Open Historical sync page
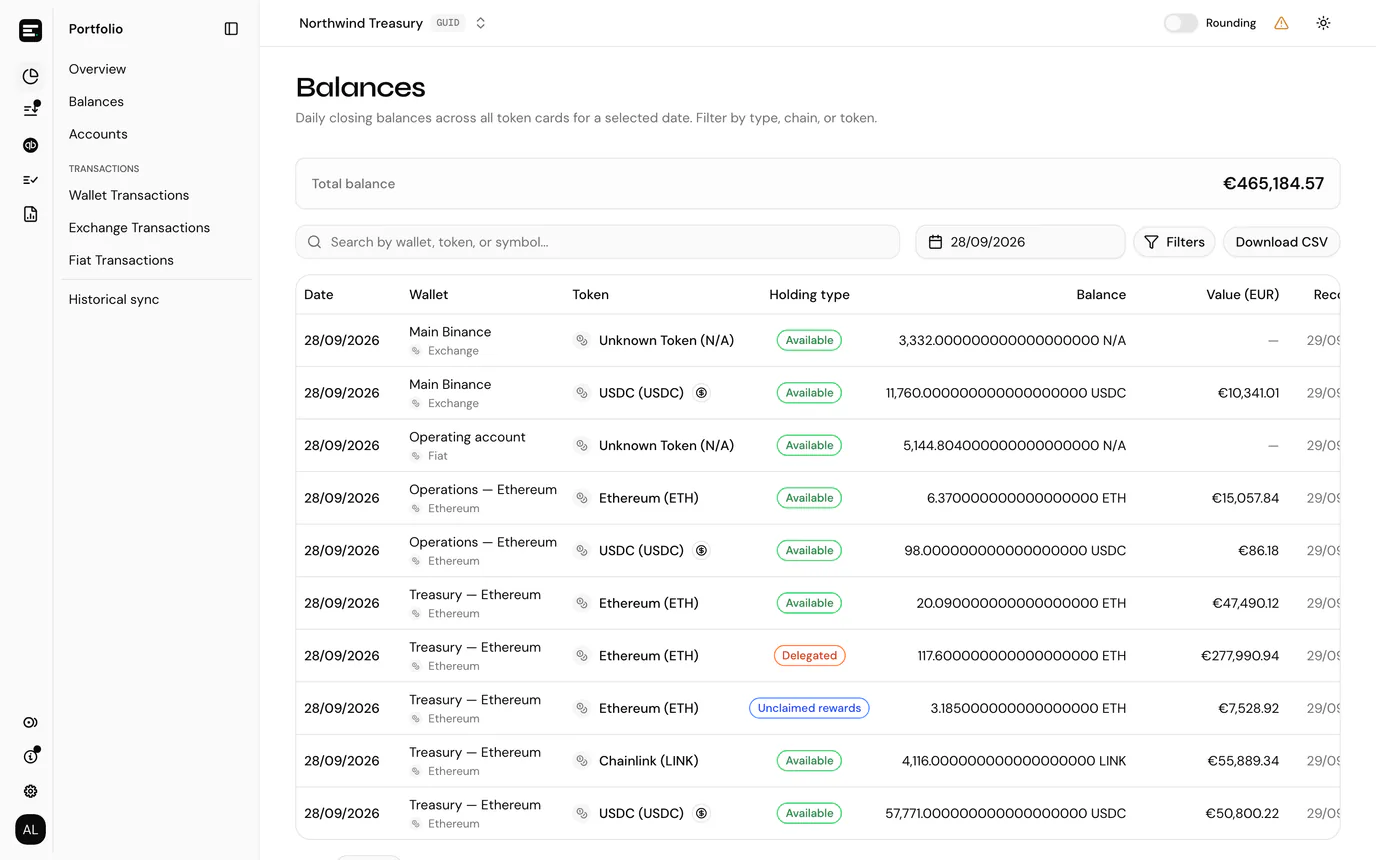 point(114,299)
